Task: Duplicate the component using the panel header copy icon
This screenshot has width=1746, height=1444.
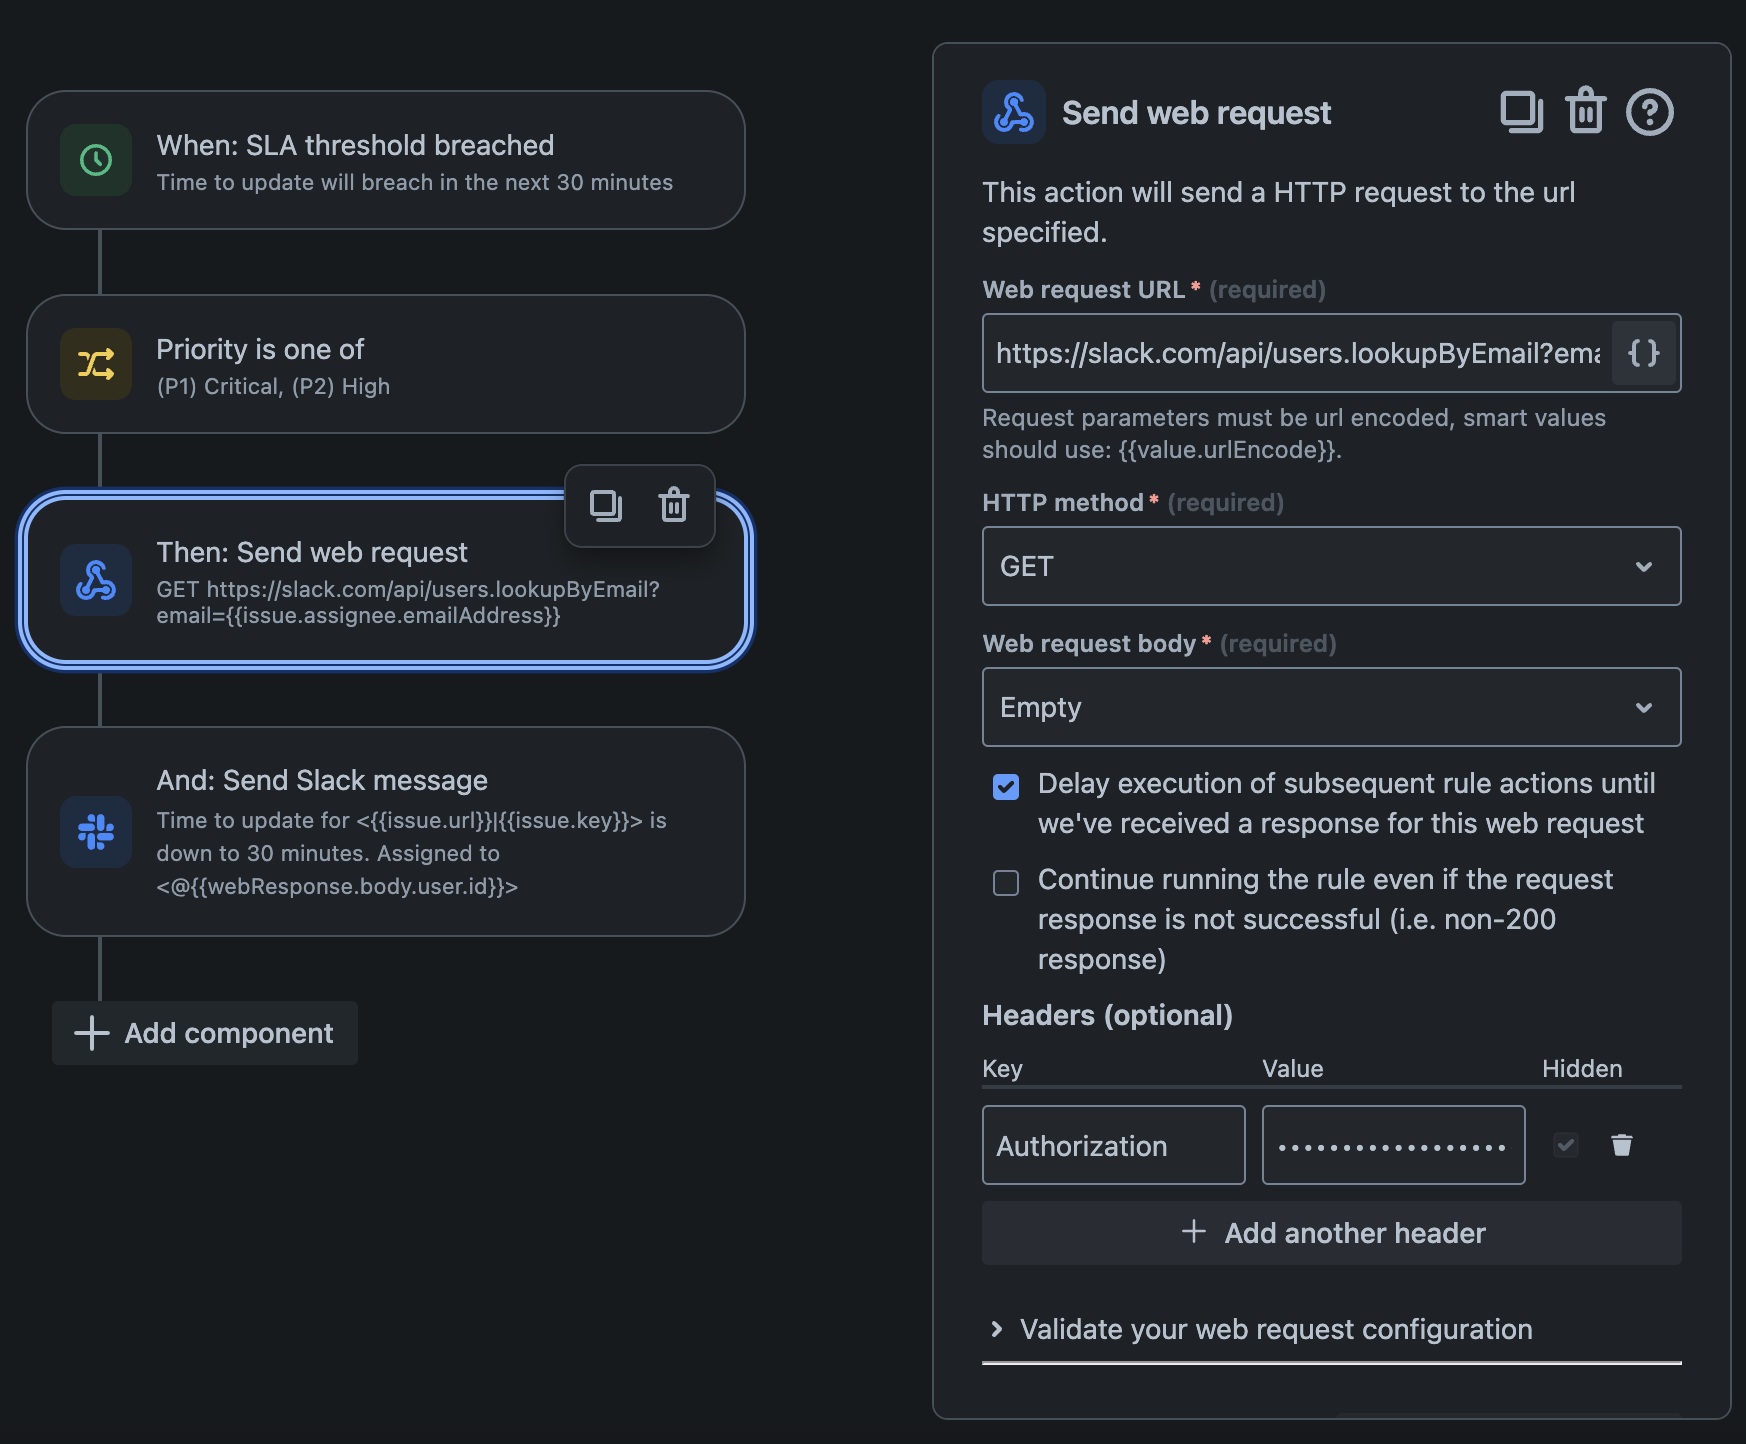Action: click(1522, 112)
